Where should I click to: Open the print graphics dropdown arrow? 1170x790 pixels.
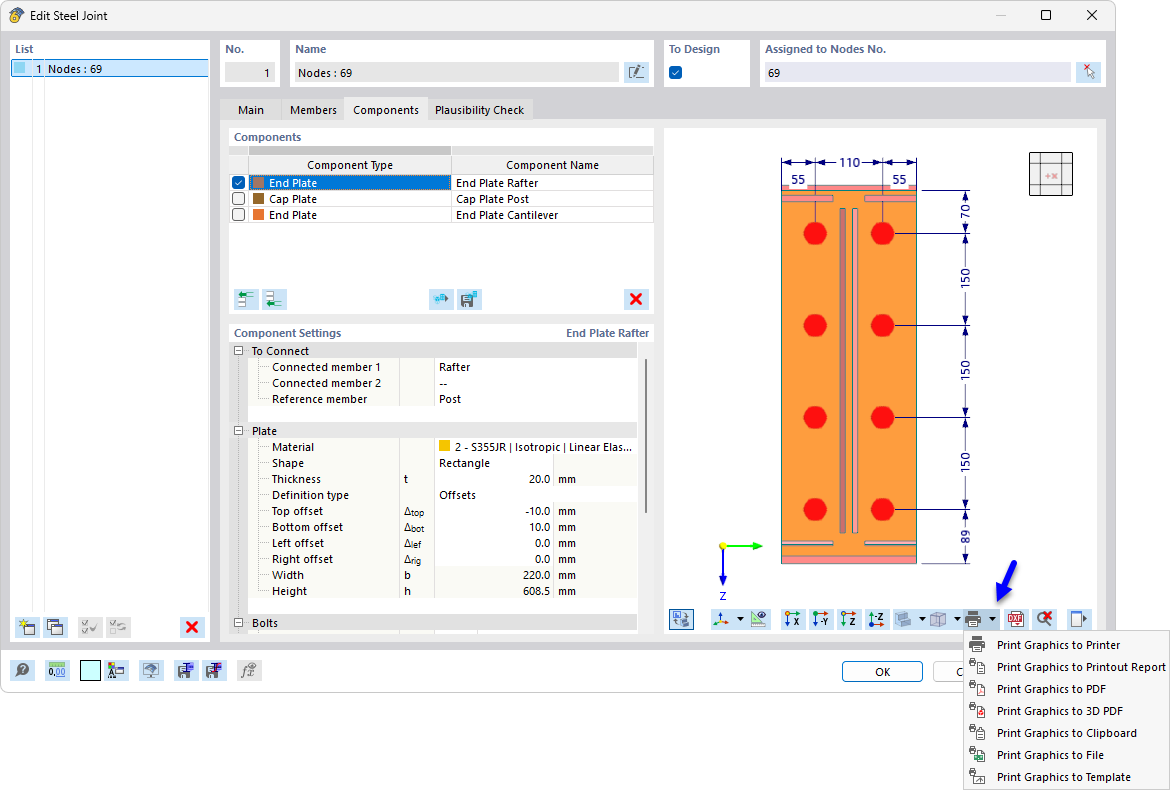pyautogui.click(x=992, y=618)
